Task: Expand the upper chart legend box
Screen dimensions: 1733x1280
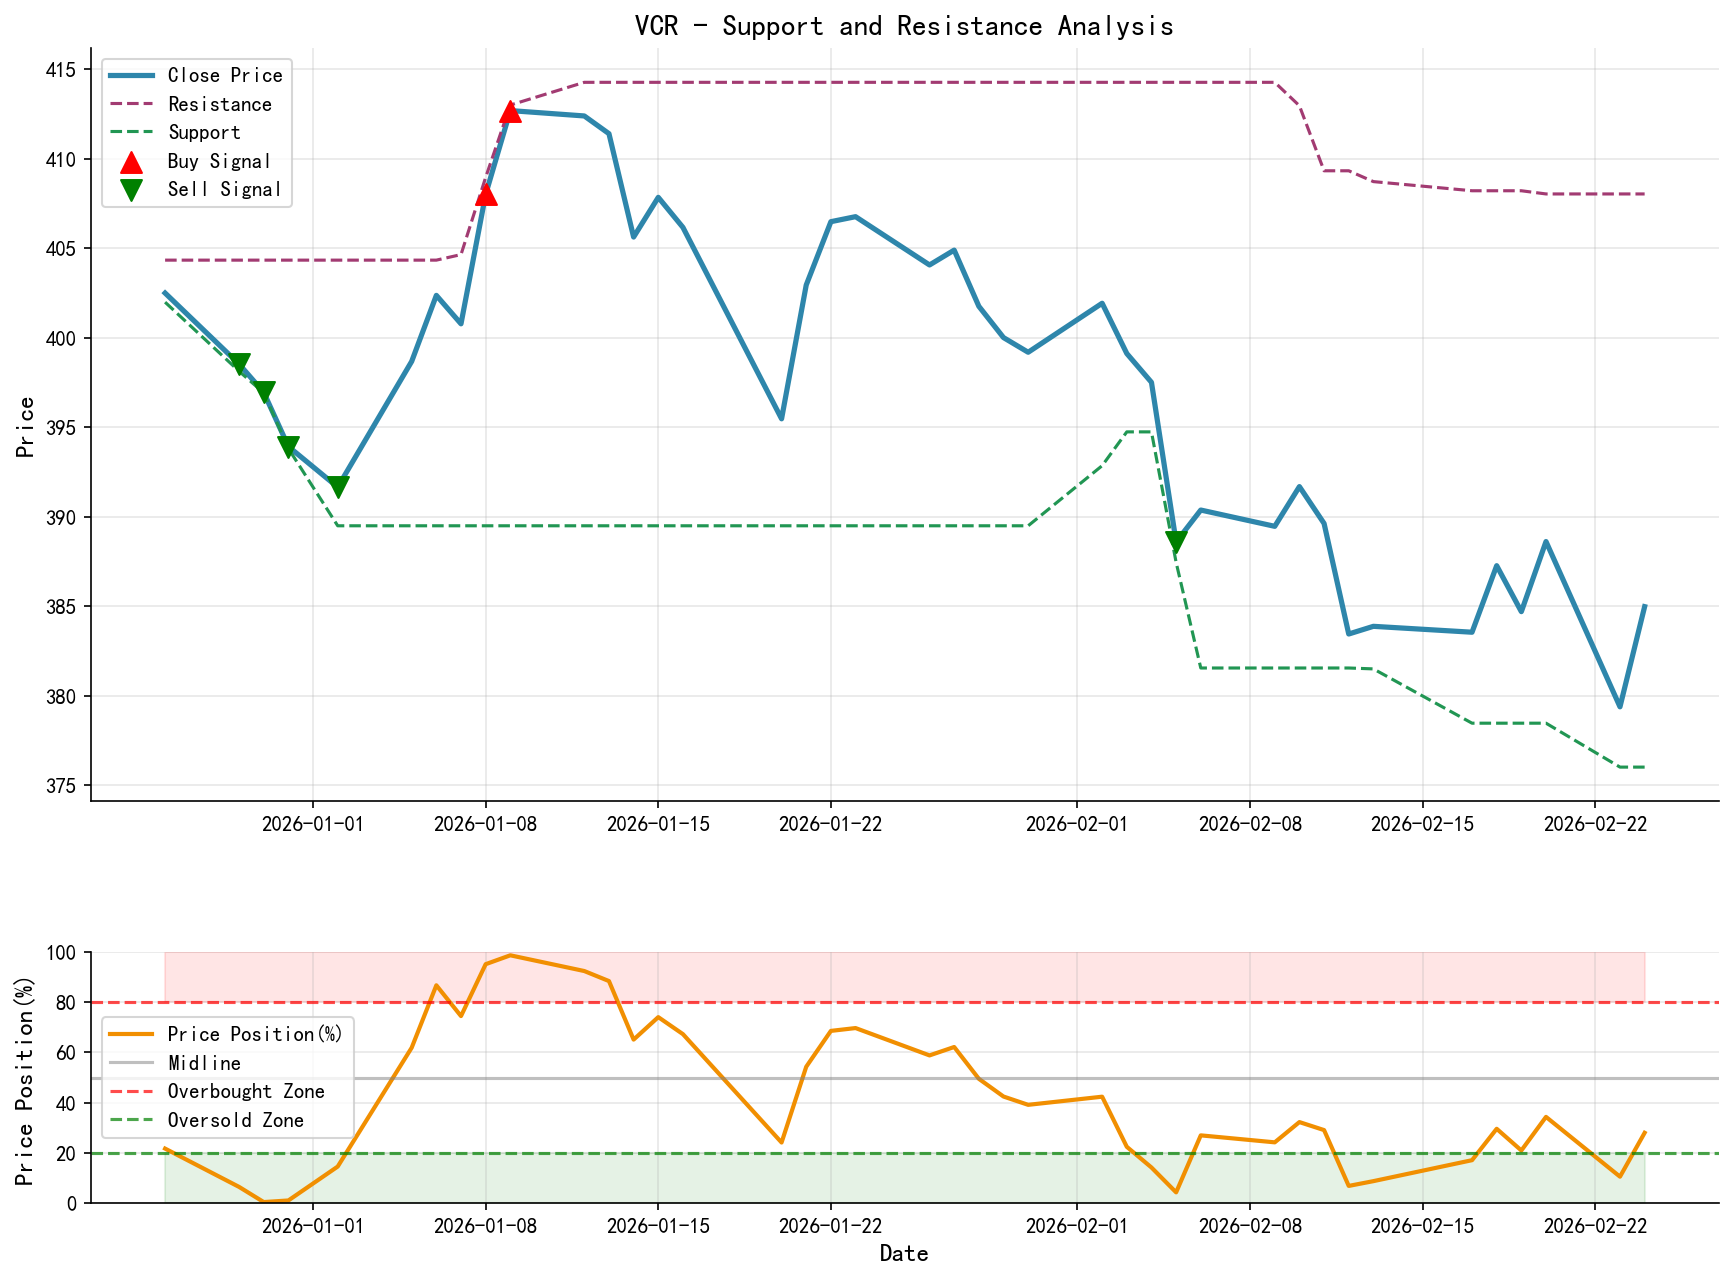Action: (196, 131)
